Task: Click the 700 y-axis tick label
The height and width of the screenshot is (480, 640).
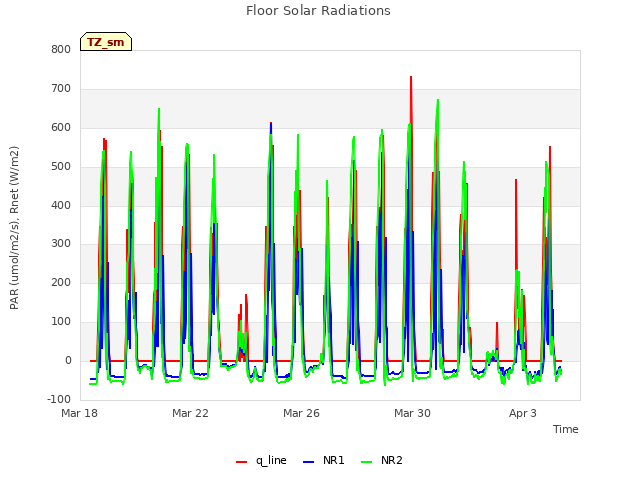Action: tap(61, 89)
